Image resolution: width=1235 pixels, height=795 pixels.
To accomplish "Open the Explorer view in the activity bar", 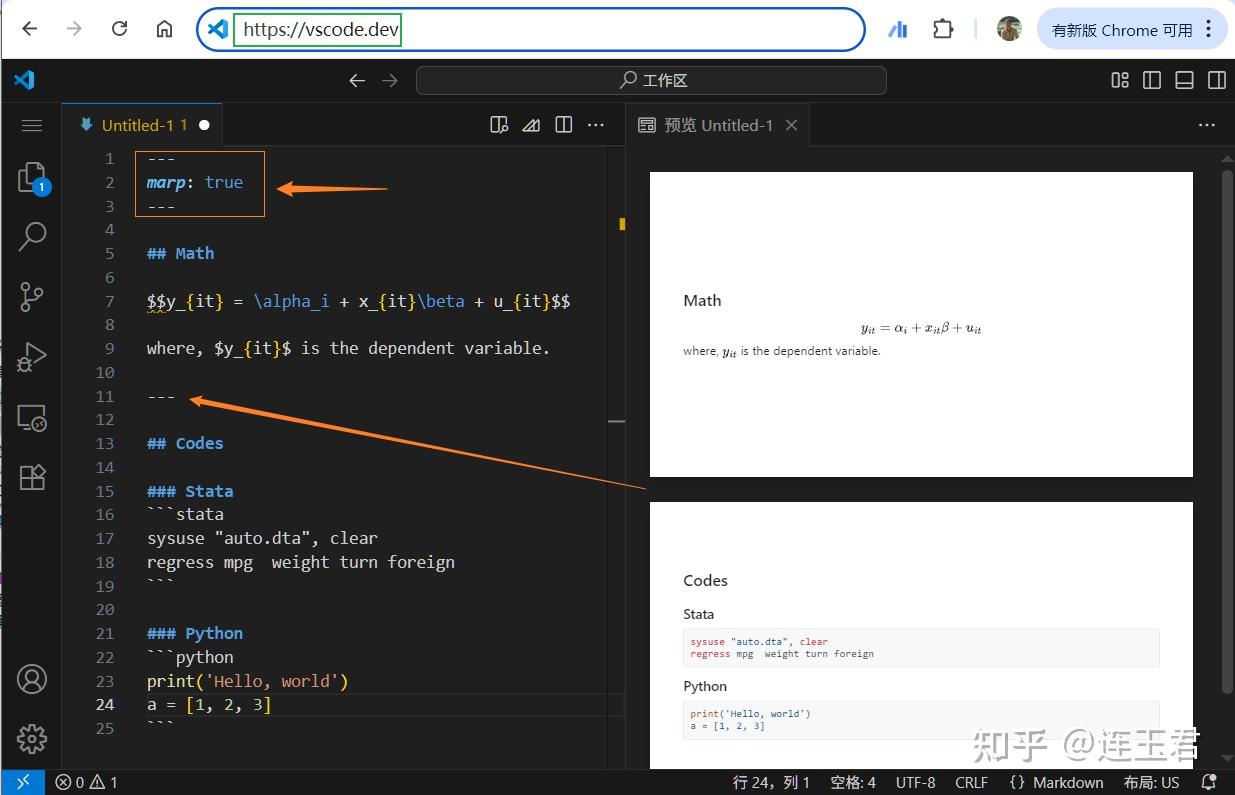I will (31, 177).
